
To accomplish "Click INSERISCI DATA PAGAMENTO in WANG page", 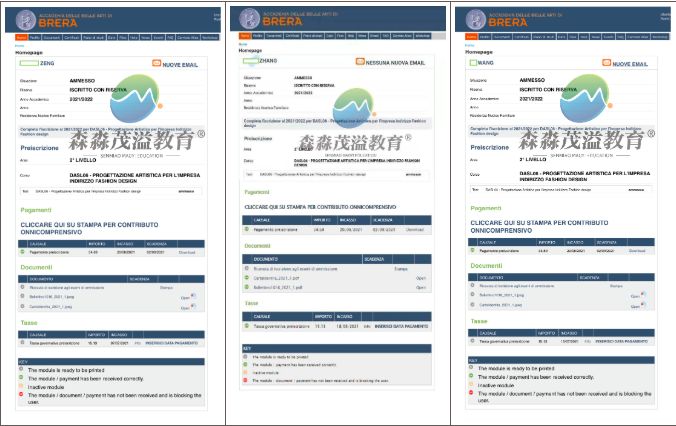I will pos(622,341).
